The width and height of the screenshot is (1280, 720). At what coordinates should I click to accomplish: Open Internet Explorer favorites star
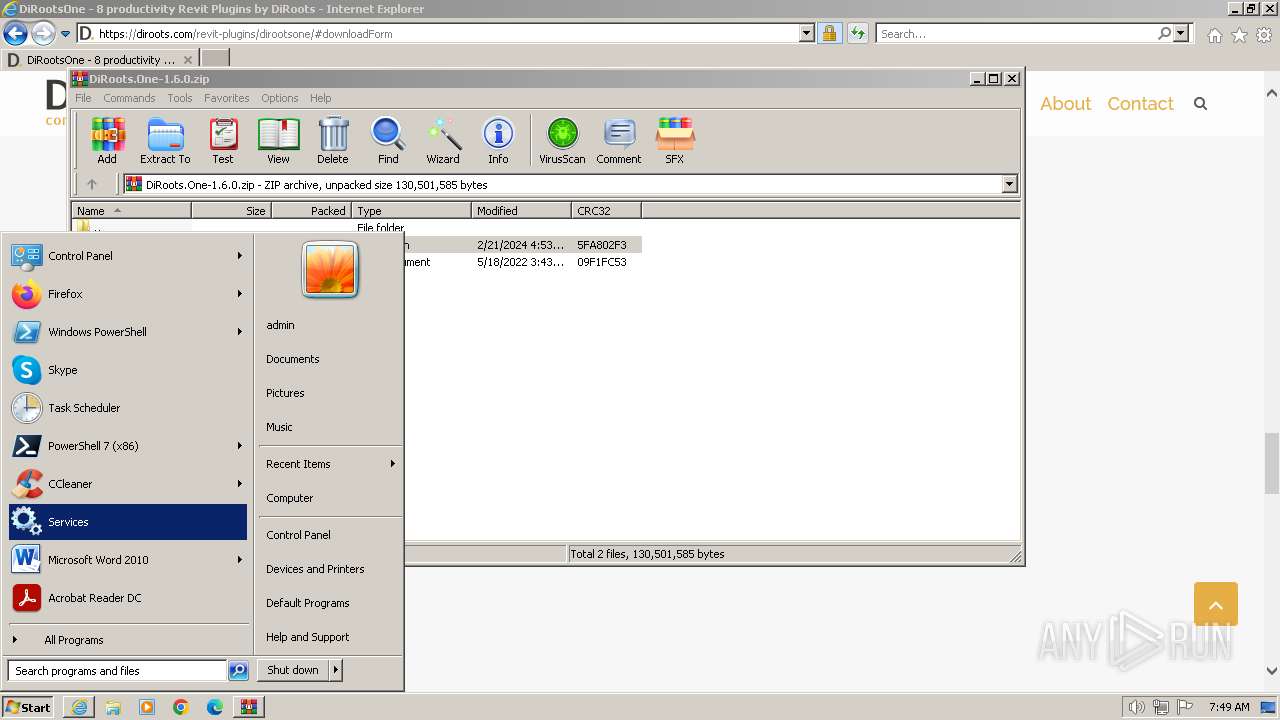tap(1239, 35)
